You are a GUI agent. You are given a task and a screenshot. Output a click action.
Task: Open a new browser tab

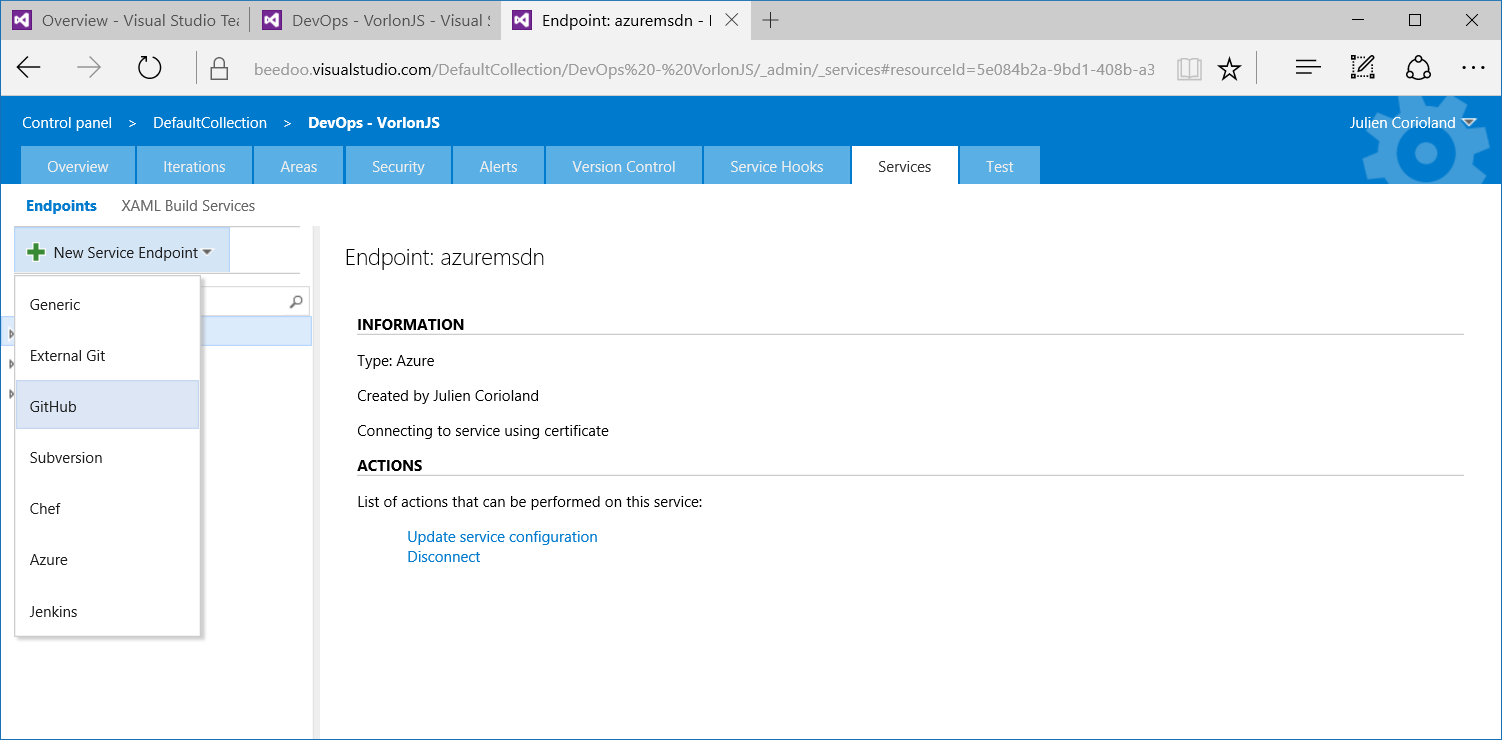tap(770, 20)
